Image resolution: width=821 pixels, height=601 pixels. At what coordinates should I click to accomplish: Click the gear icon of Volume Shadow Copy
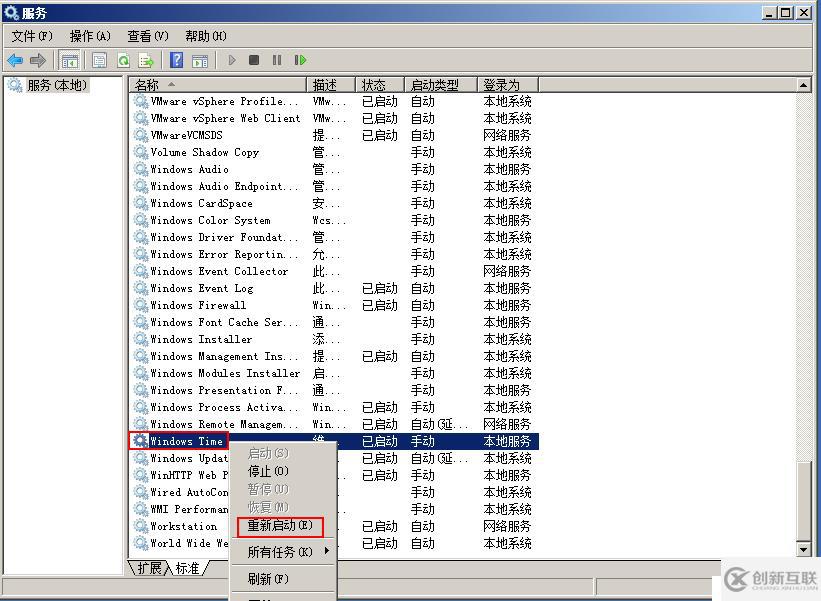tap(140, 152)
